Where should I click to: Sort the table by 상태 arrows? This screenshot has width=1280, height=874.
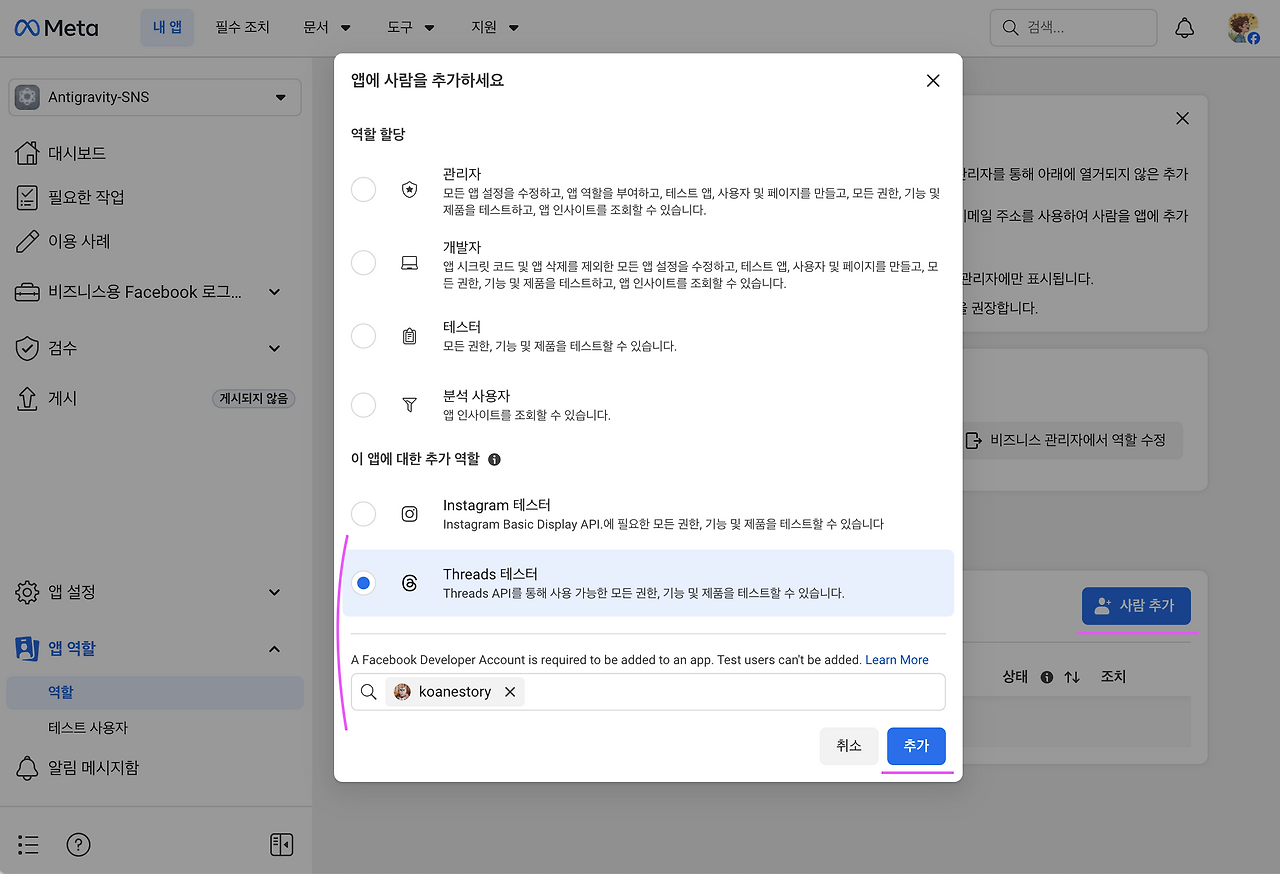tap(1072, 677)
